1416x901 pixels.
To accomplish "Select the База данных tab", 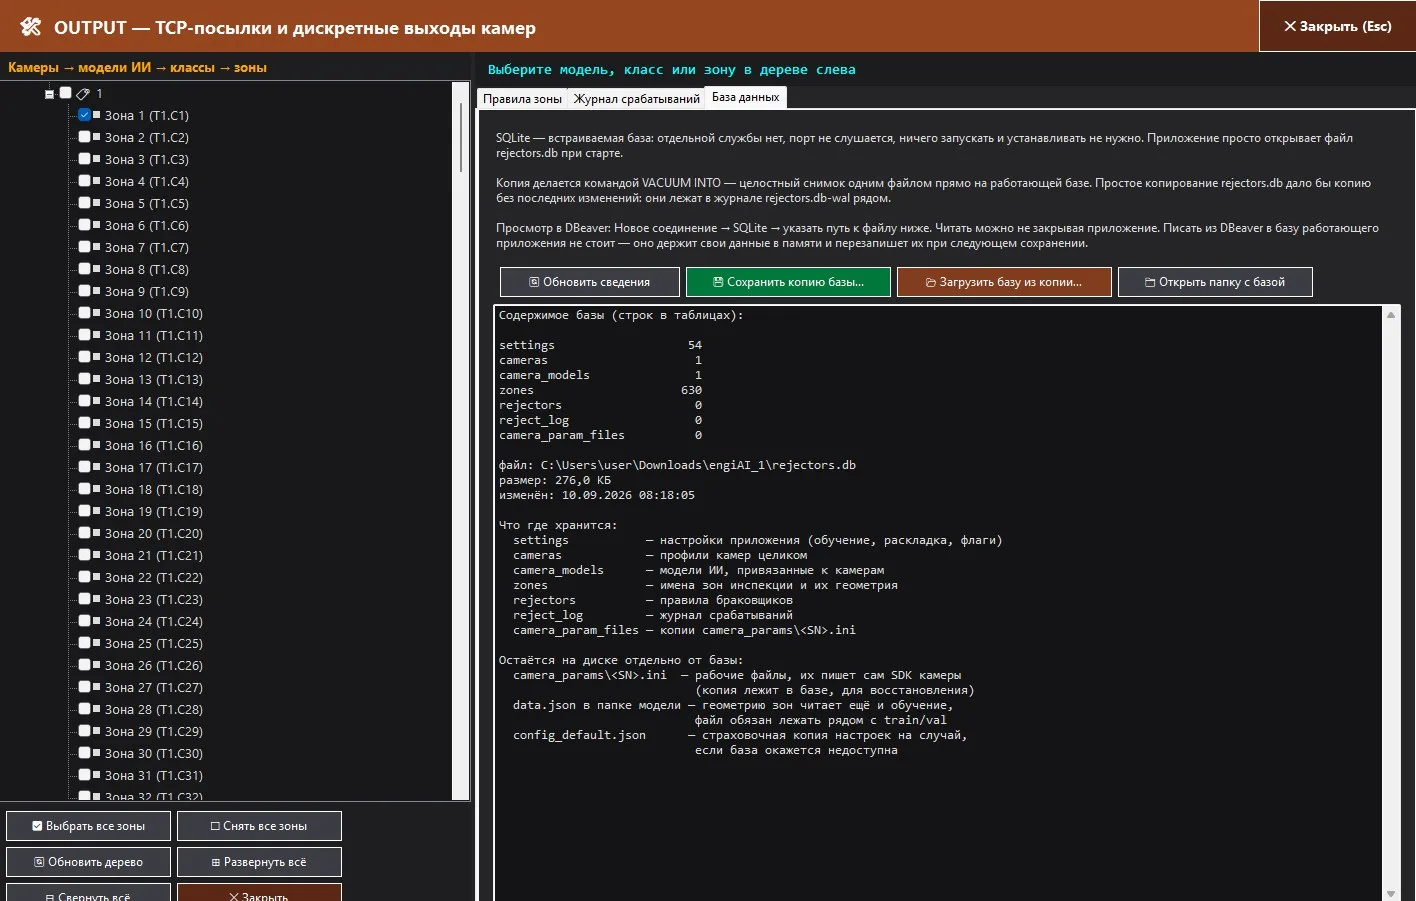I will coord(746,97).
